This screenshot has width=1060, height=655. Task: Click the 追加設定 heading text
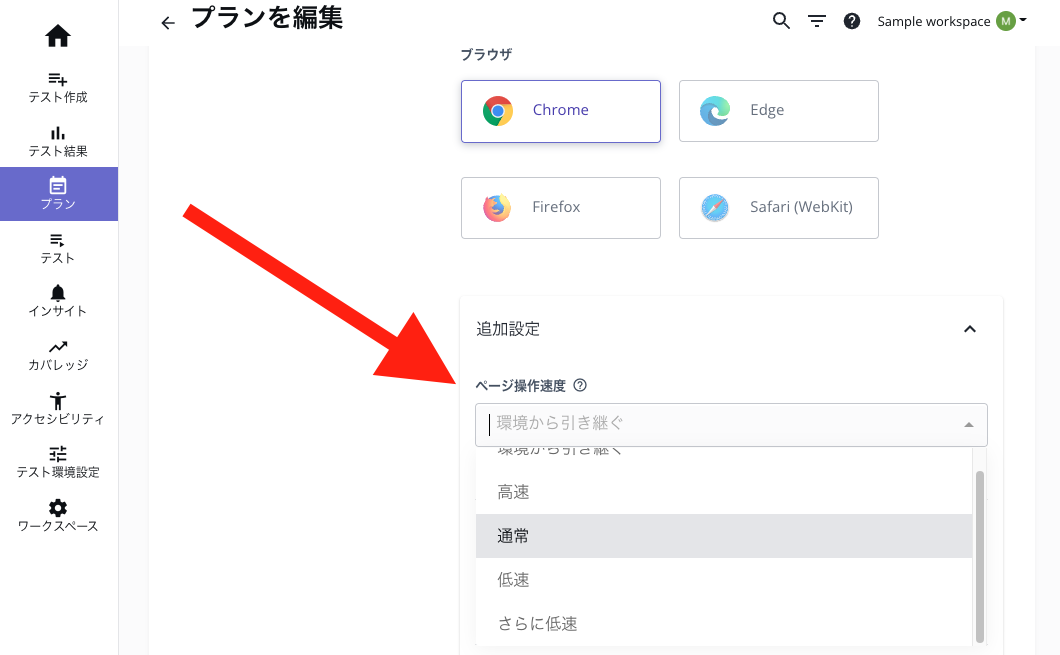(508, 329)
